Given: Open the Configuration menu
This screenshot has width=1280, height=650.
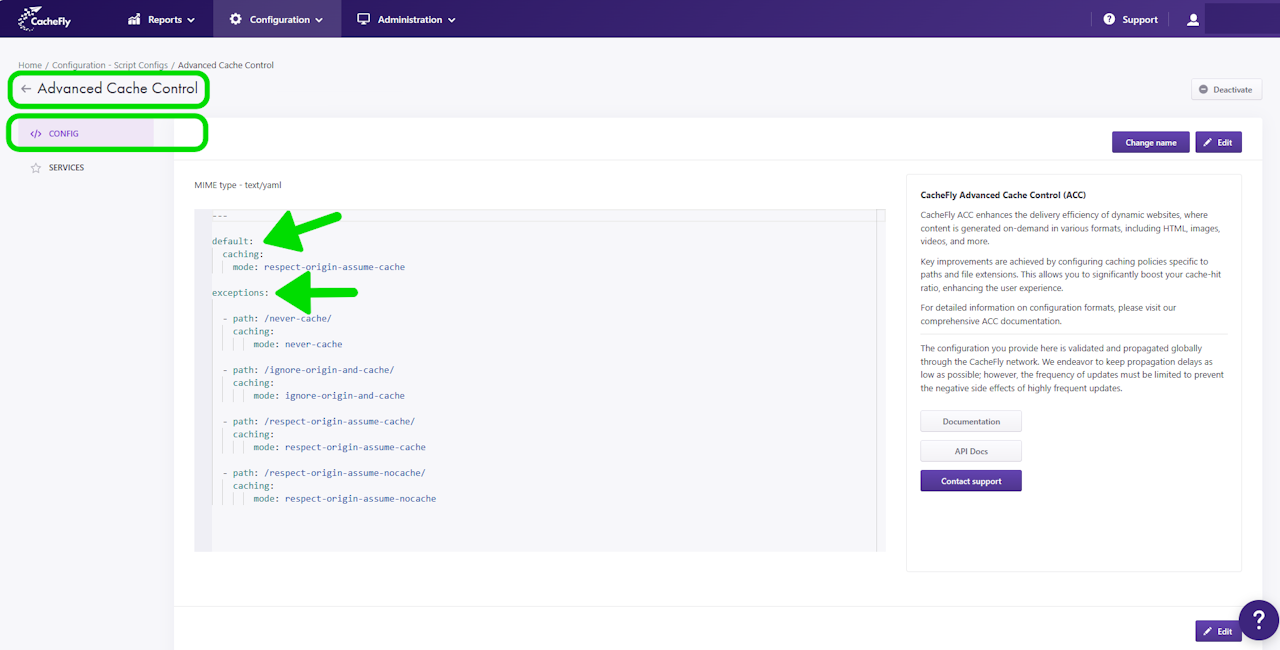Looking at the screenshot, I should [276, 19].
